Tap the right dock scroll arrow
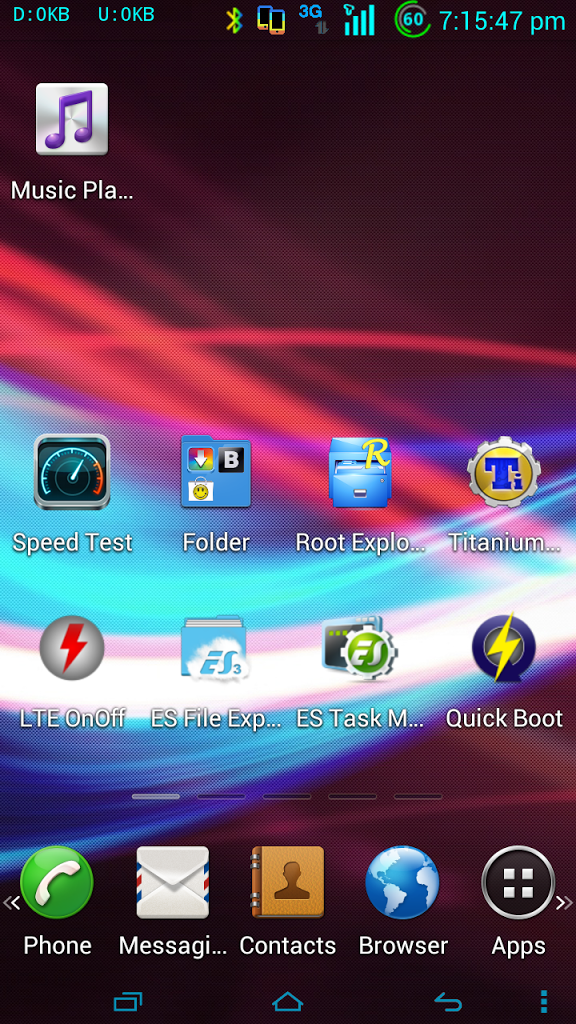The image size is (576, 1024). (x=565, y=903)
